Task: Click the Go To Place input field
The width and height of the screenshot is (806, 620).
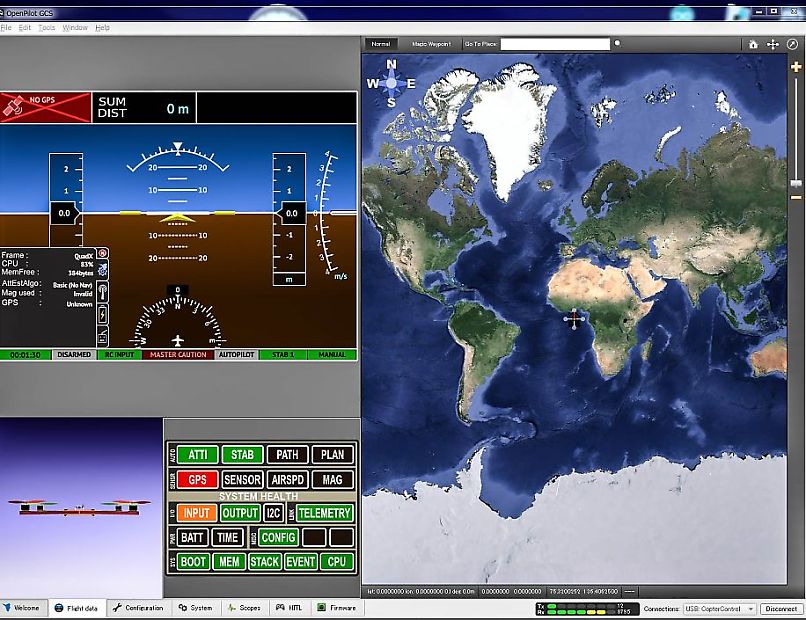Action: click(555, 44)
